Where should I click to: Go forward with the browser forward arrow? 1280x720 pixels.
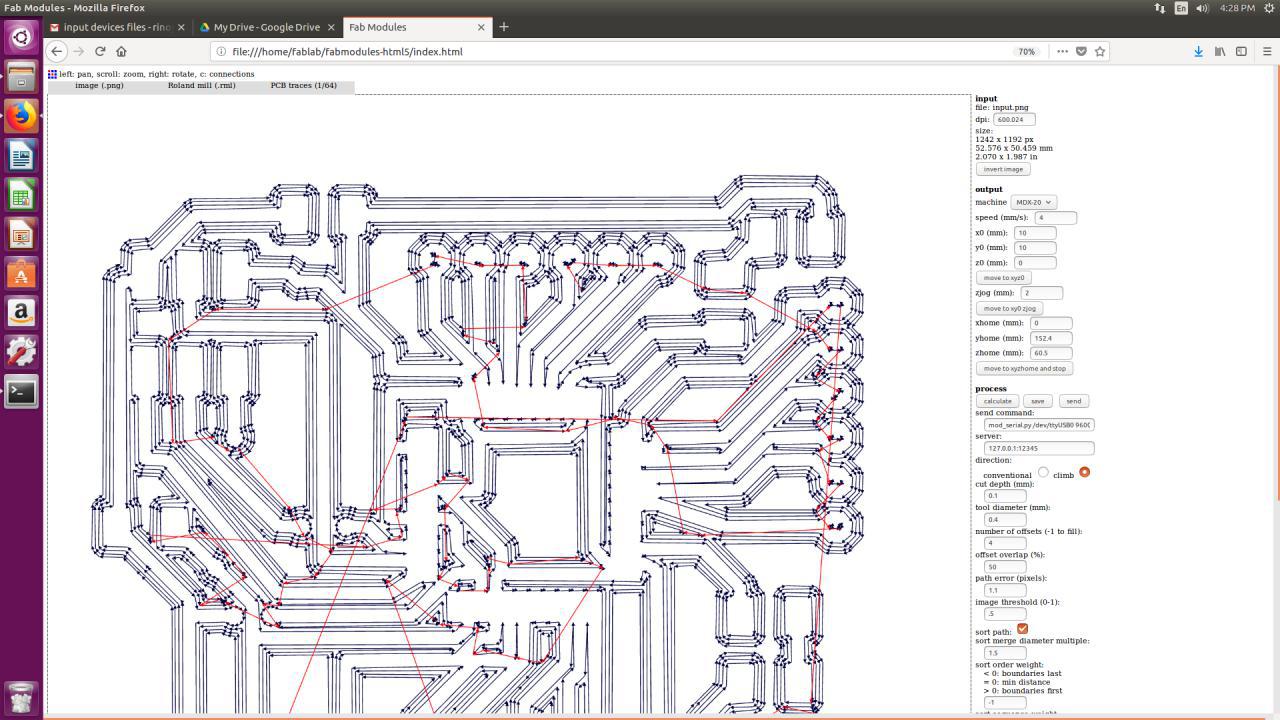tap(79, 51)
